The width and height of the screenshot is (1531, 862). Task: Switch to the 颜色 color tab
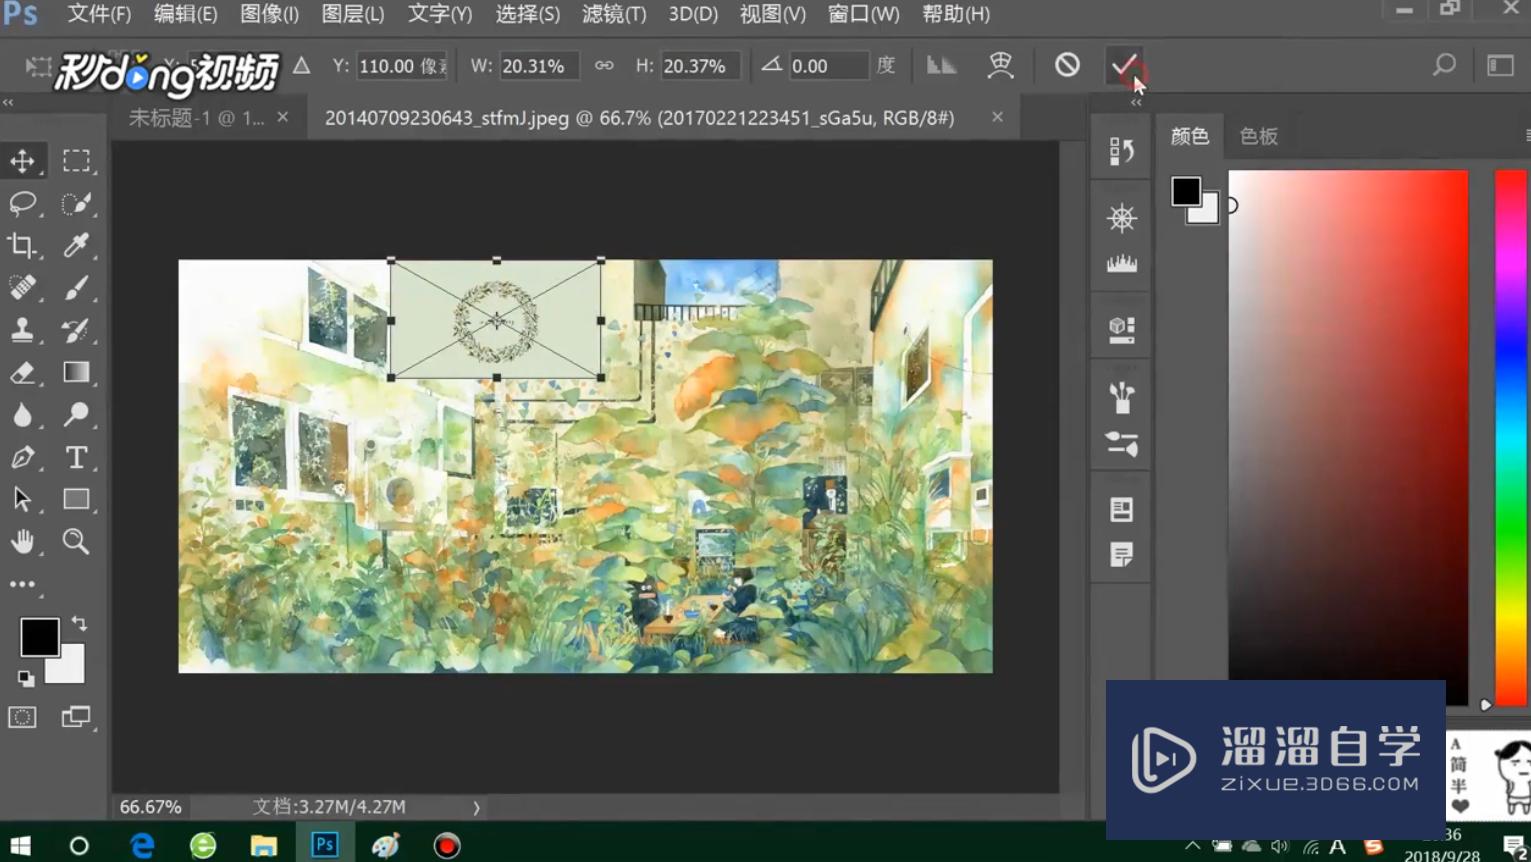(1189, 136)
